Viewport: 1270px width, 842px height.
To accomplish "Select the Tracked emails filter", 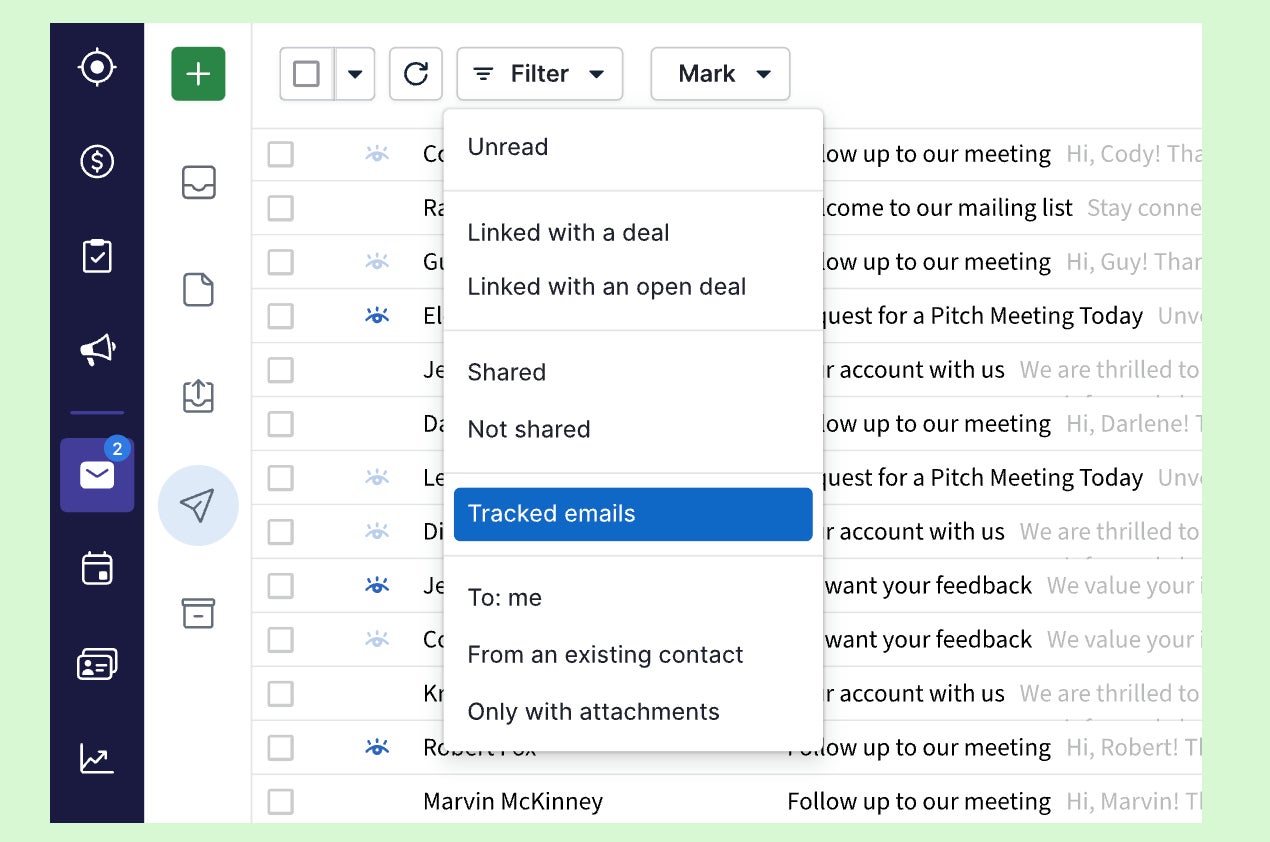I will point(633,514).
